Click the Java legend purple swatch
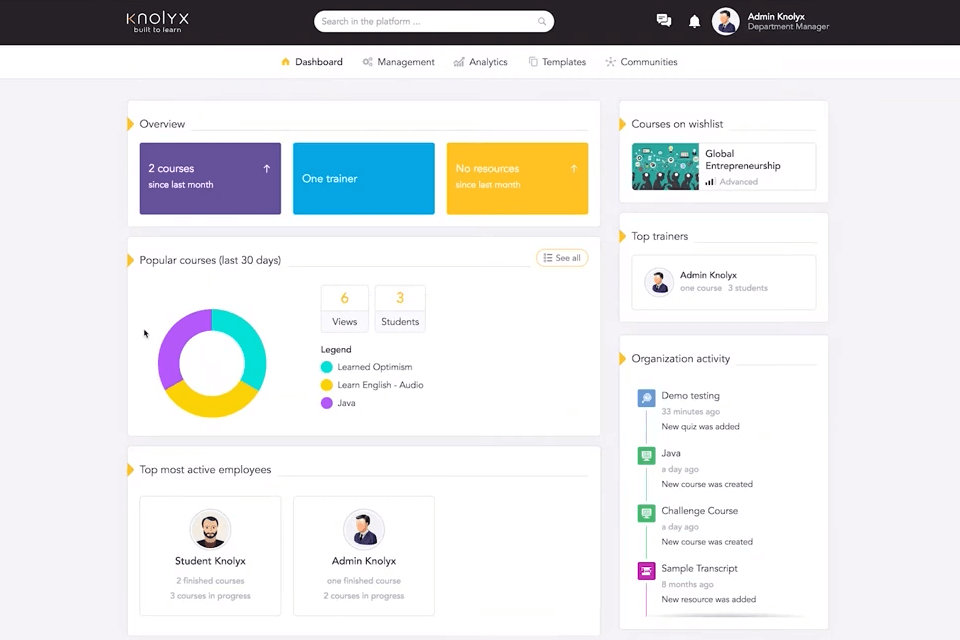 [326, 402]
